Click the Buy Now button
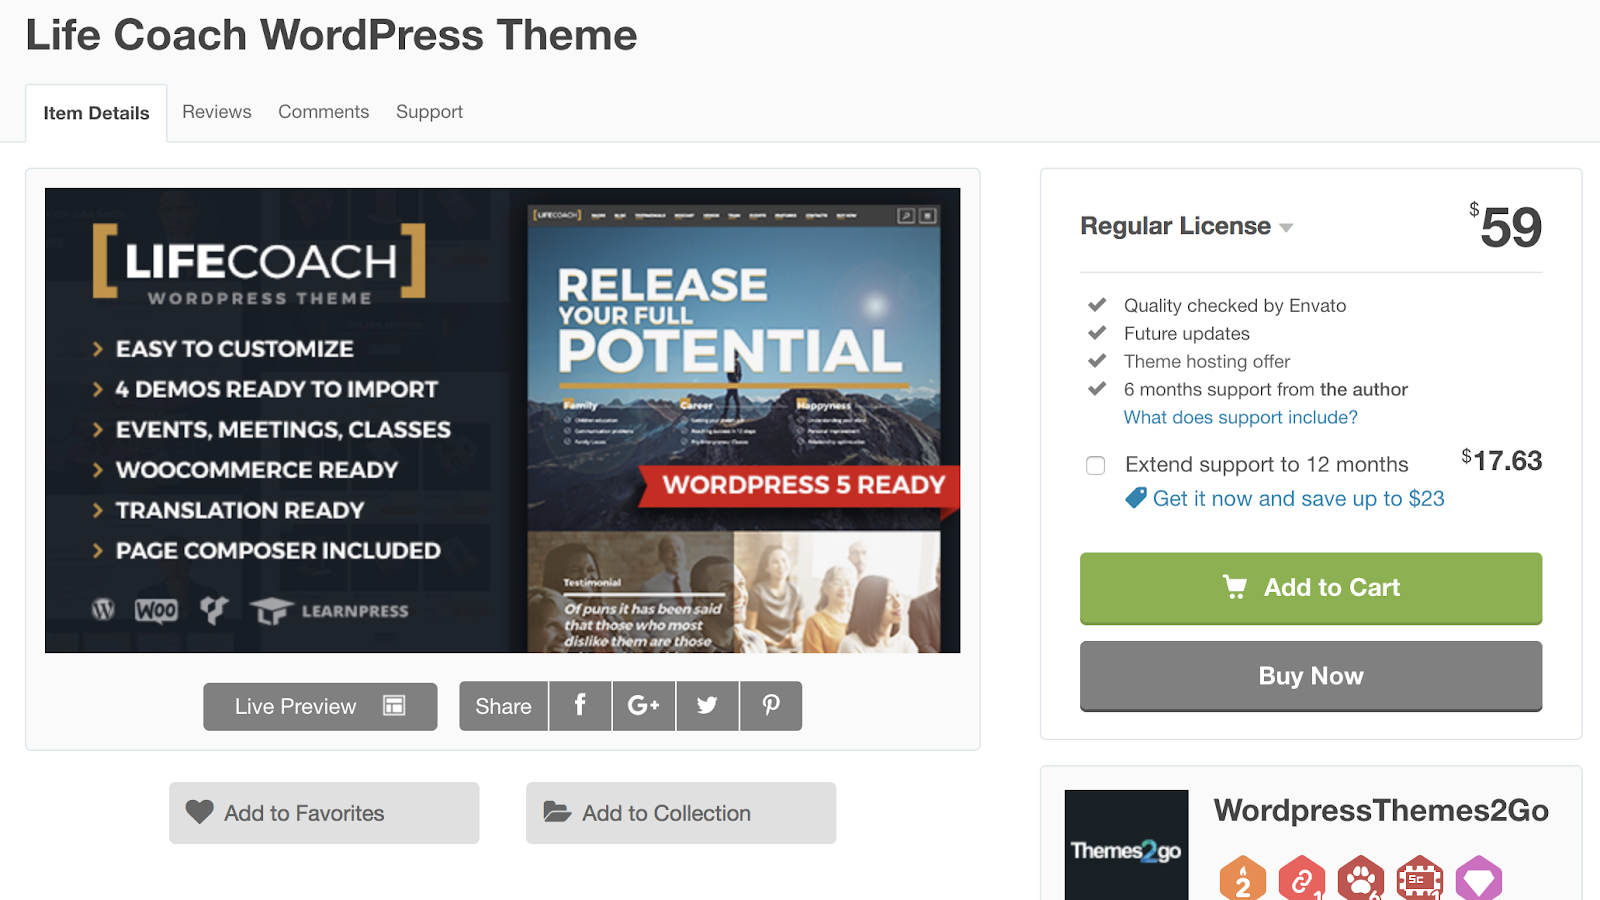The image size is (1600, 900). tap(1311, 676)
